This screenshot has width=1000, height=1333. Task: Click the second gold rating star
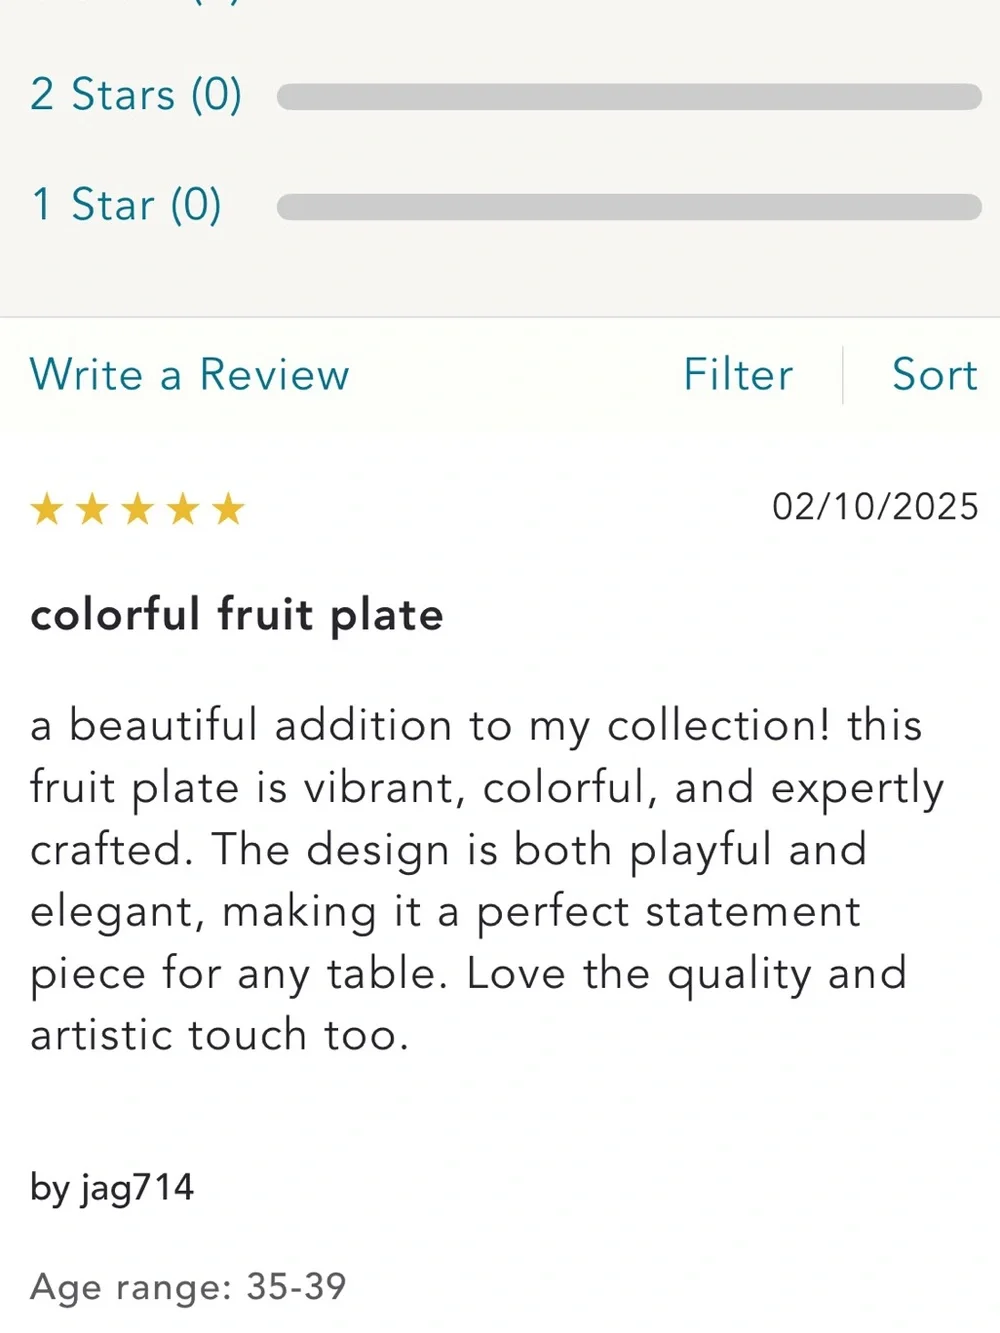tap(92, 510)
